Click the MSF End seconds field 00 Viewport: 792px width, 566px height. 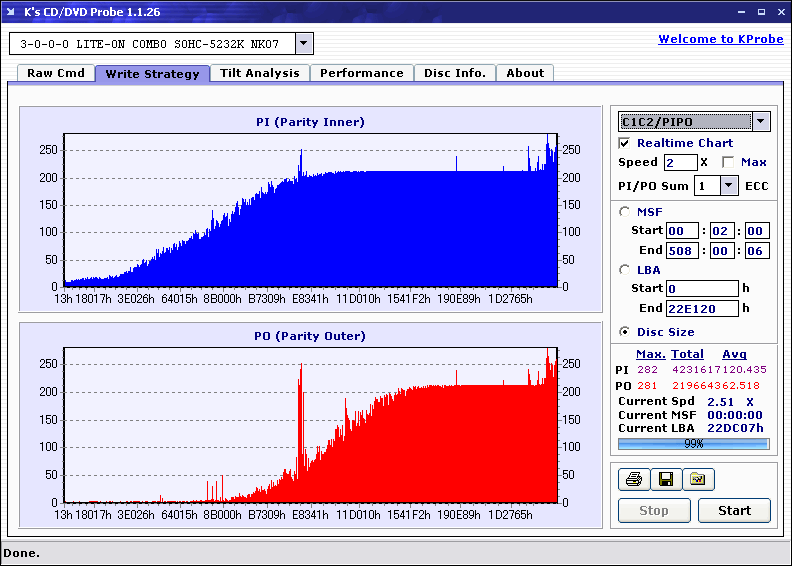coord(721,250)
